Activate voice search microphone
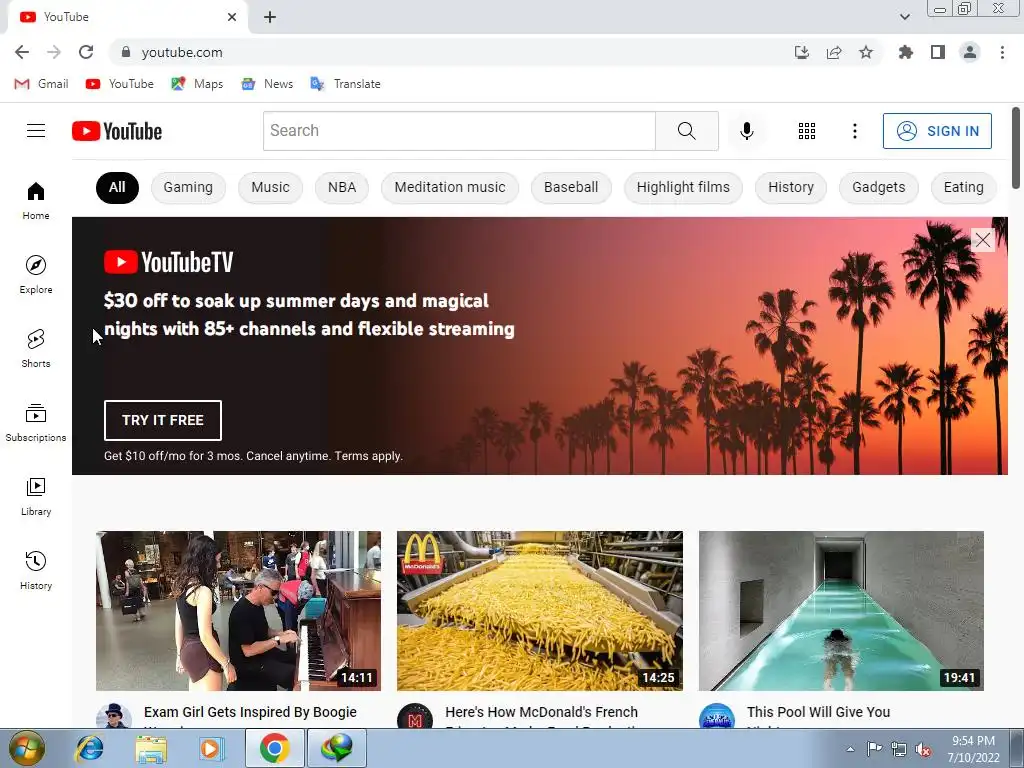1024x768 pixels. (x=746, y=131)
